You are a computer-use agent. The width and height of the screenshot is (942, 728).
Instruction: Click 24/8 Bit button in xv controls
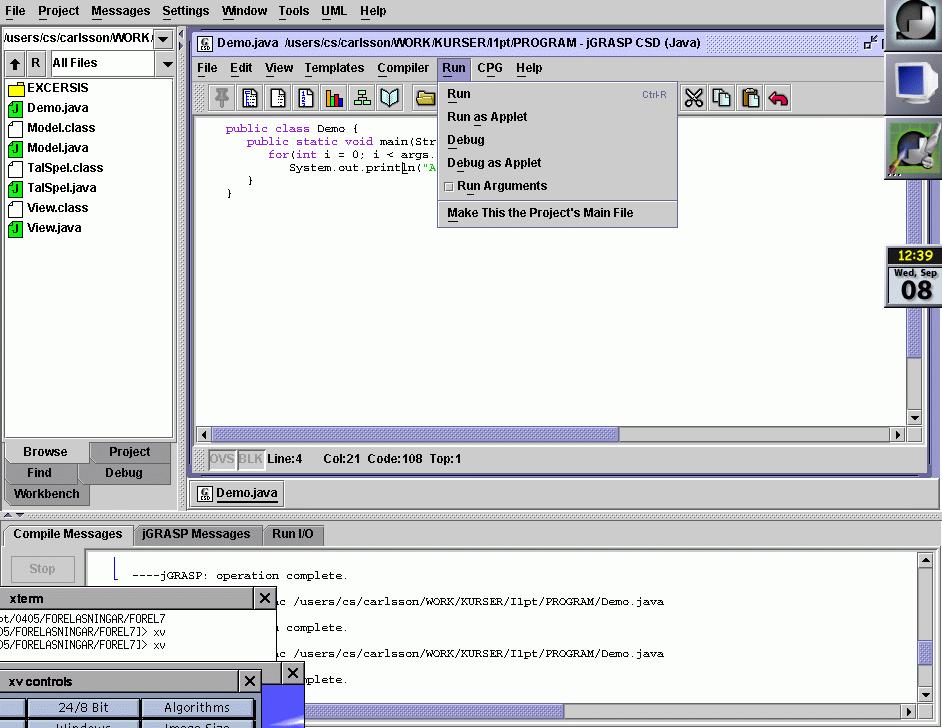tap(84, 708)
